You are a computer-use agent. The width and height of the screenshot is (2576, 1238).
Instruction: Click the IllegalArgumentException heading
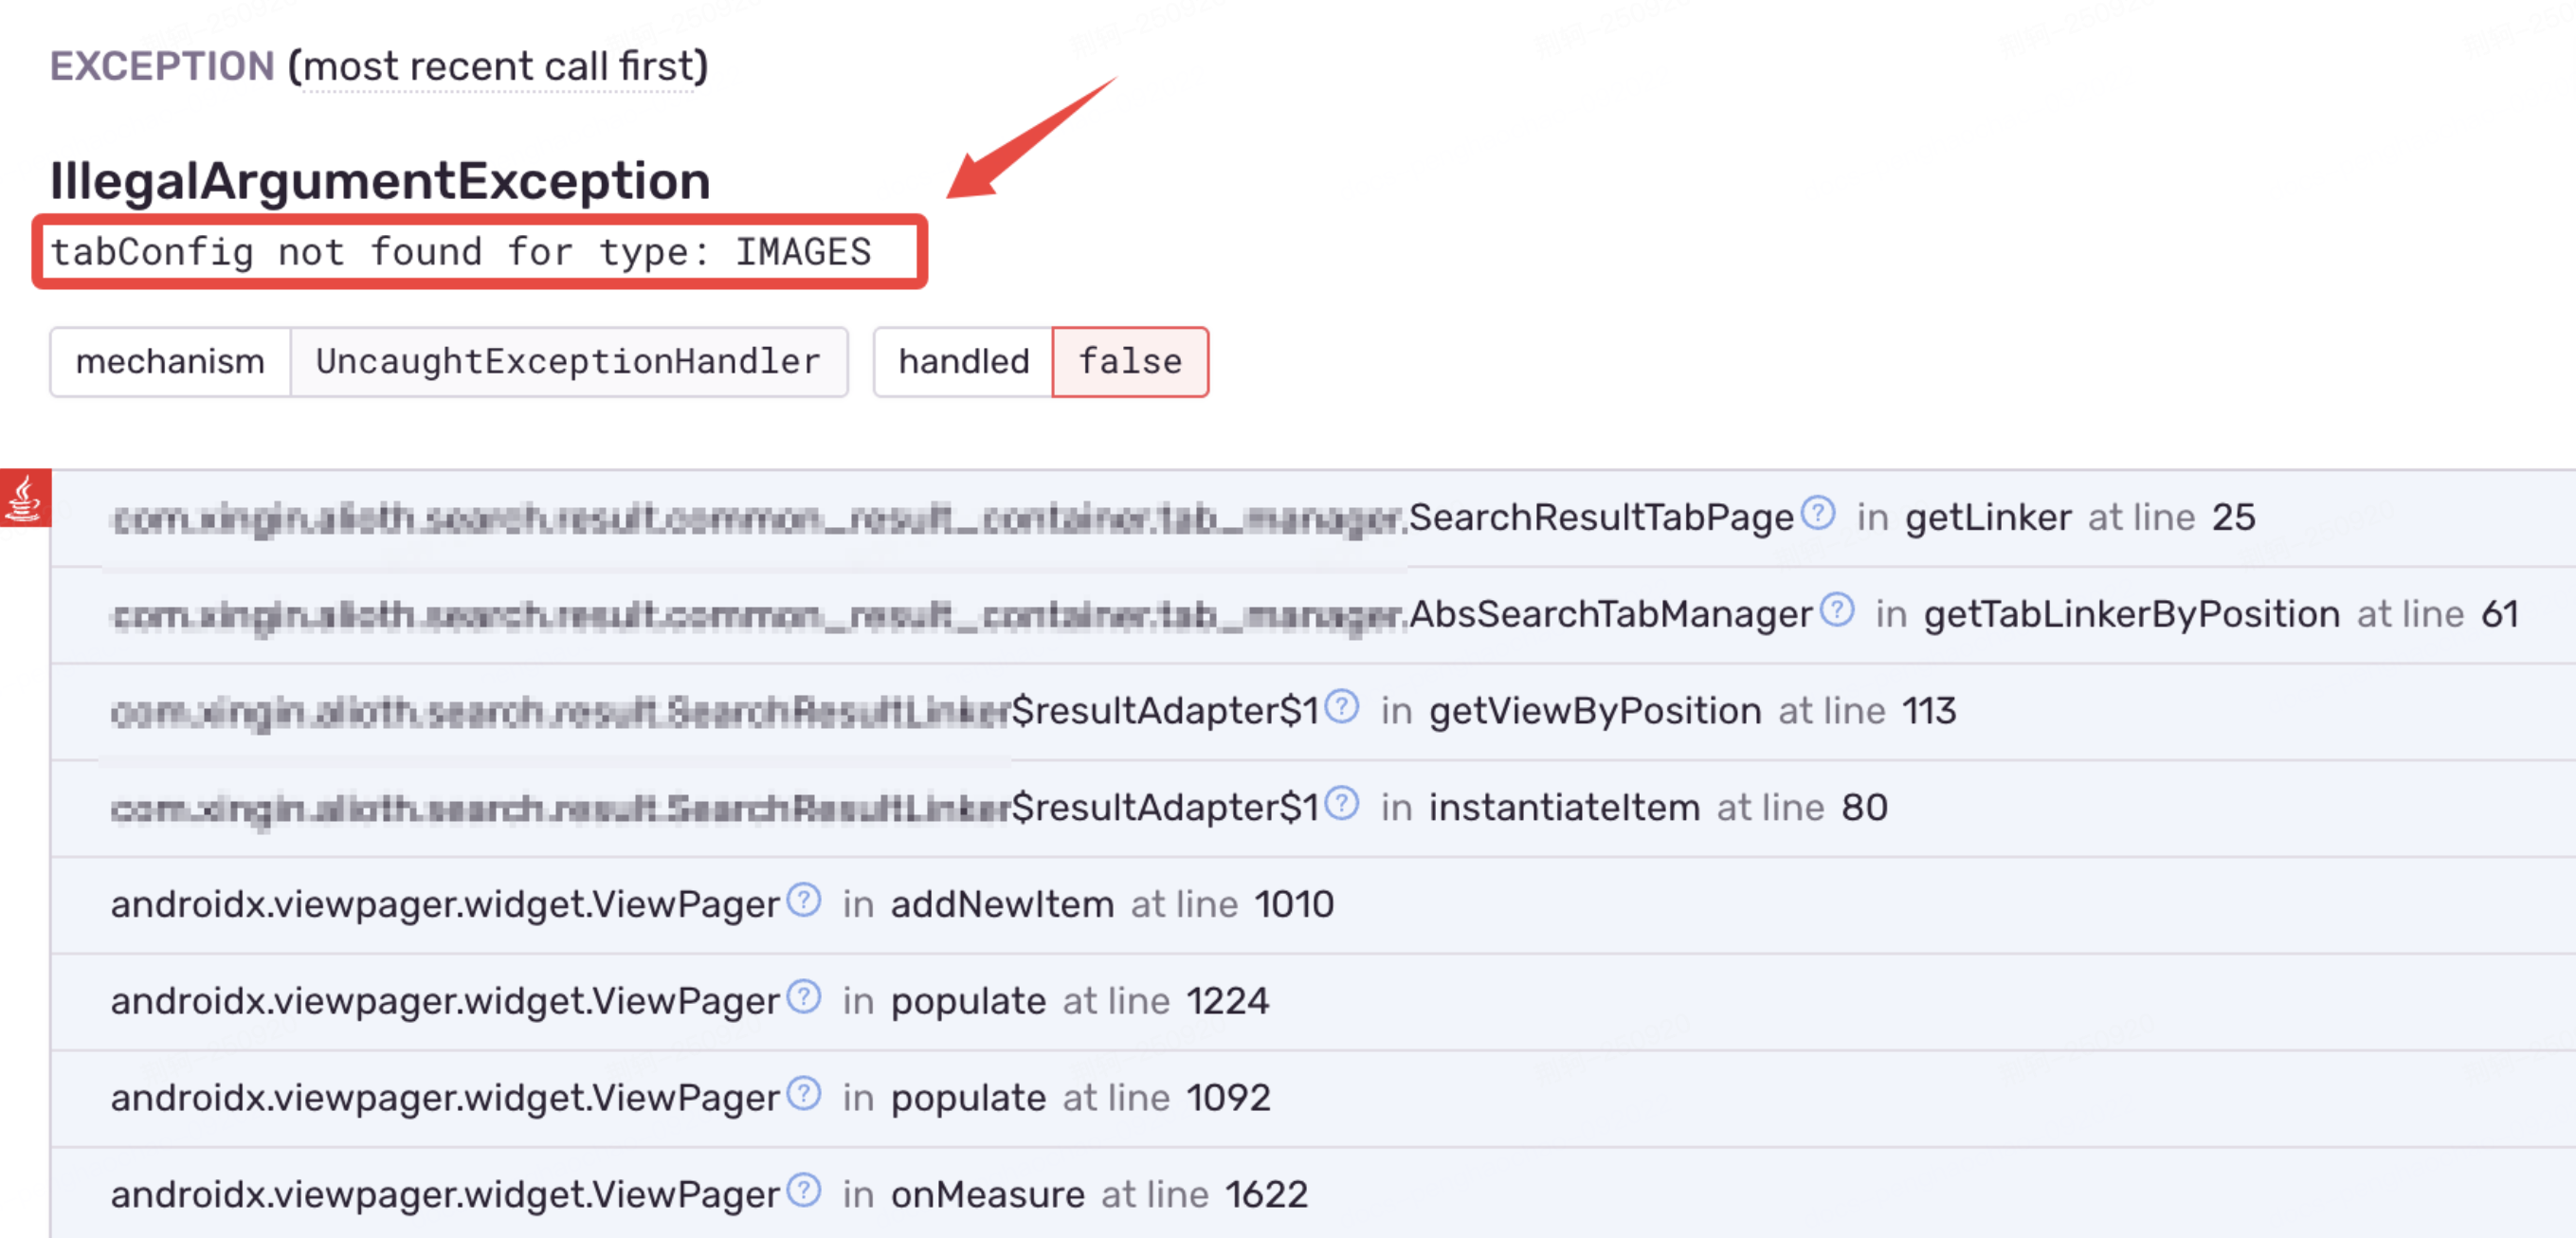click(380, 182)
